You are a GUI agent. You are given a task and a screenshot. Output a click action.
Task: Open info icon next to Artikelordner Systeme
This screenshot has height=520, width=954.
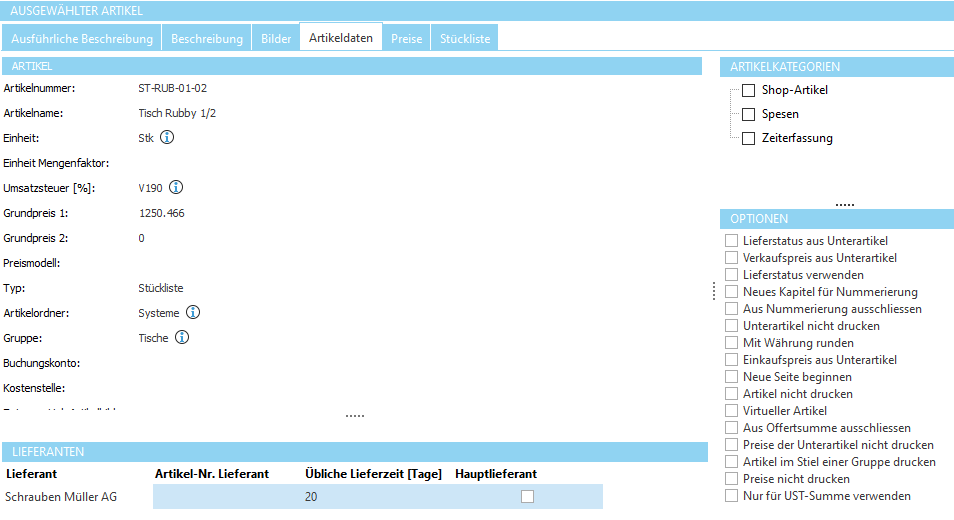193,313
